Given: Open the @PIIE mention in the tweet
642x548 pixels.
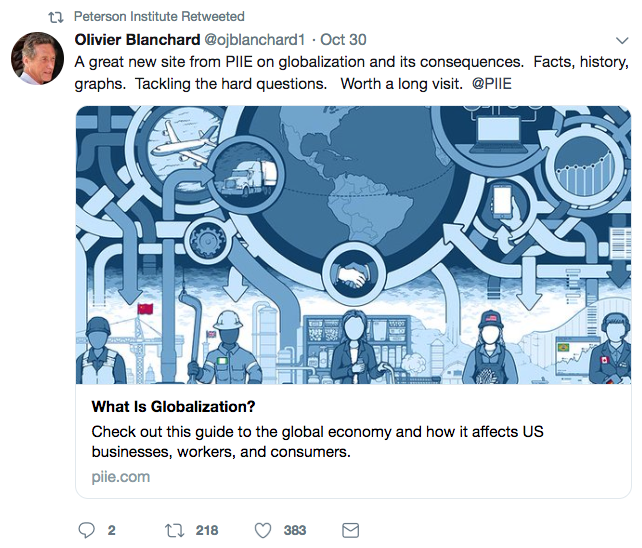Looking at the screenshot, I should click(490, 83).
